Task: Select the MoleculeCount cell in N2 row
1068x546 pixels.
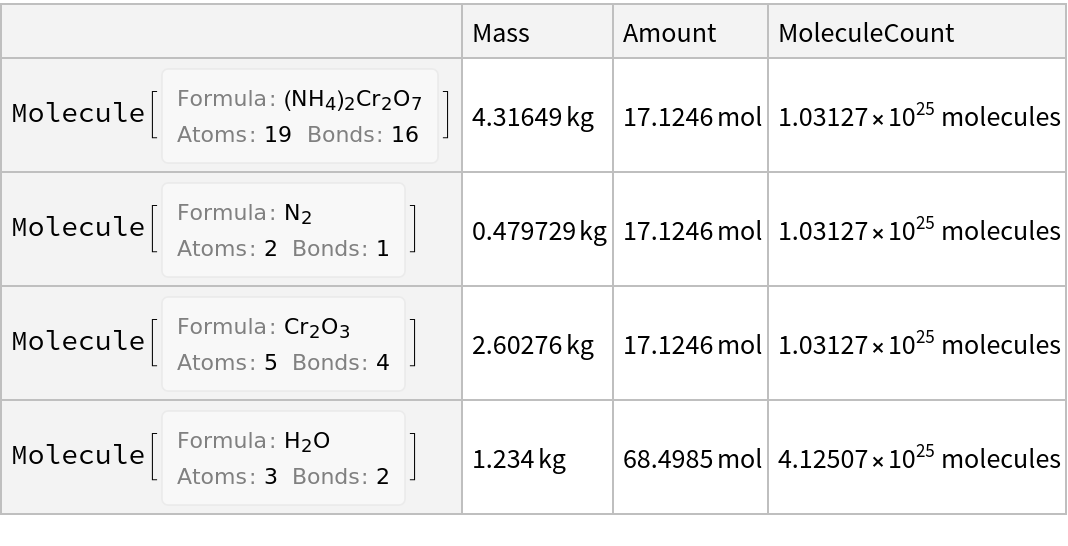Action: pos(916,229)
